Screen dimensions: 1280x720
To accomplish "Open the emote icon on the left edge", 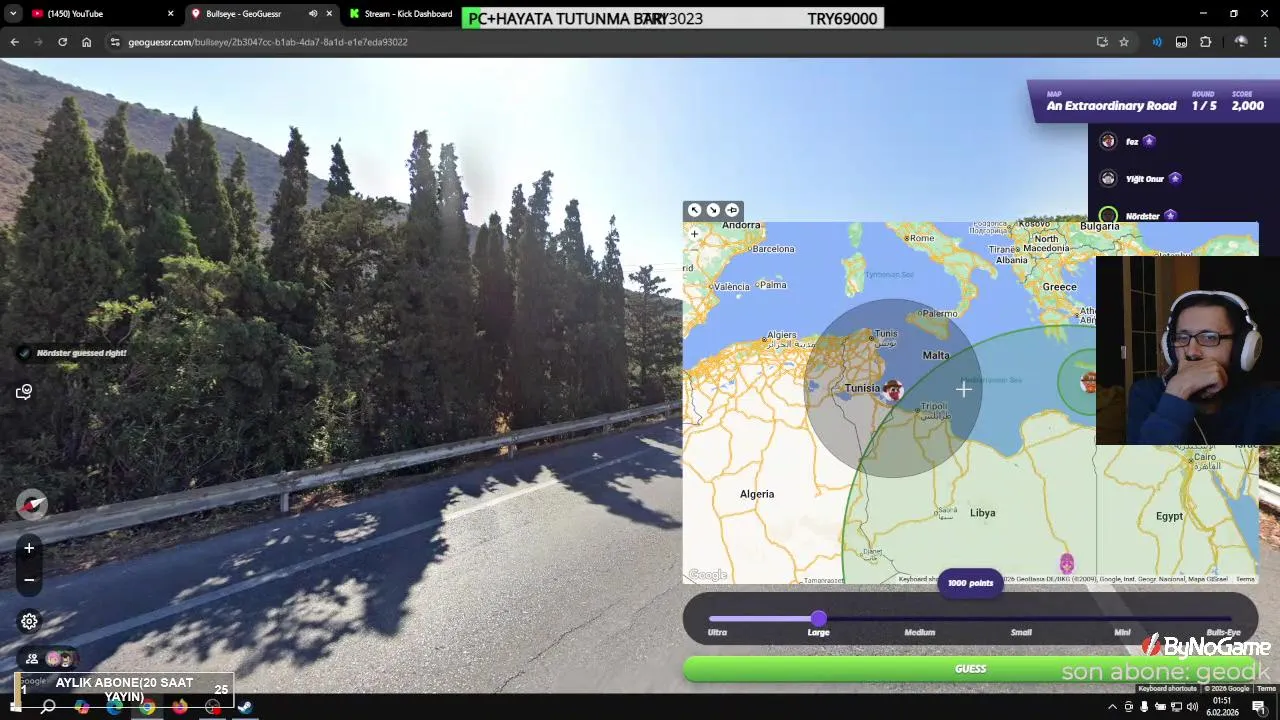I will pyautogui.click(x=24, y=392).
